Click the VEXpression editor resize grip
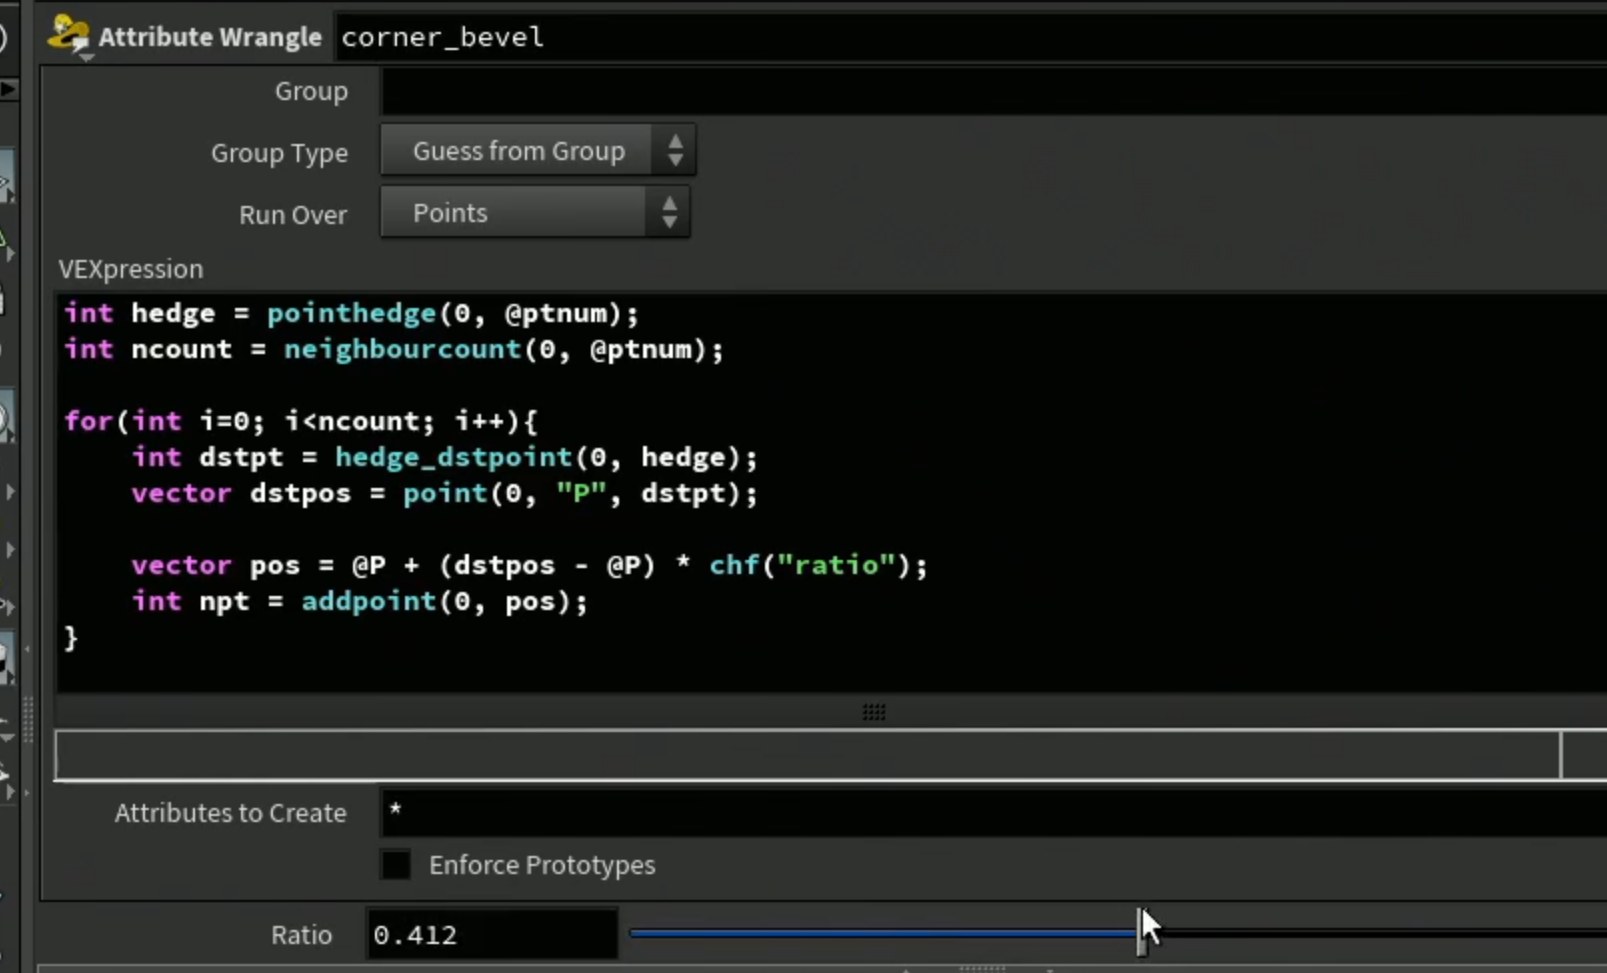The height and width of the screenshot is (973, 1607). click(874, 712)
